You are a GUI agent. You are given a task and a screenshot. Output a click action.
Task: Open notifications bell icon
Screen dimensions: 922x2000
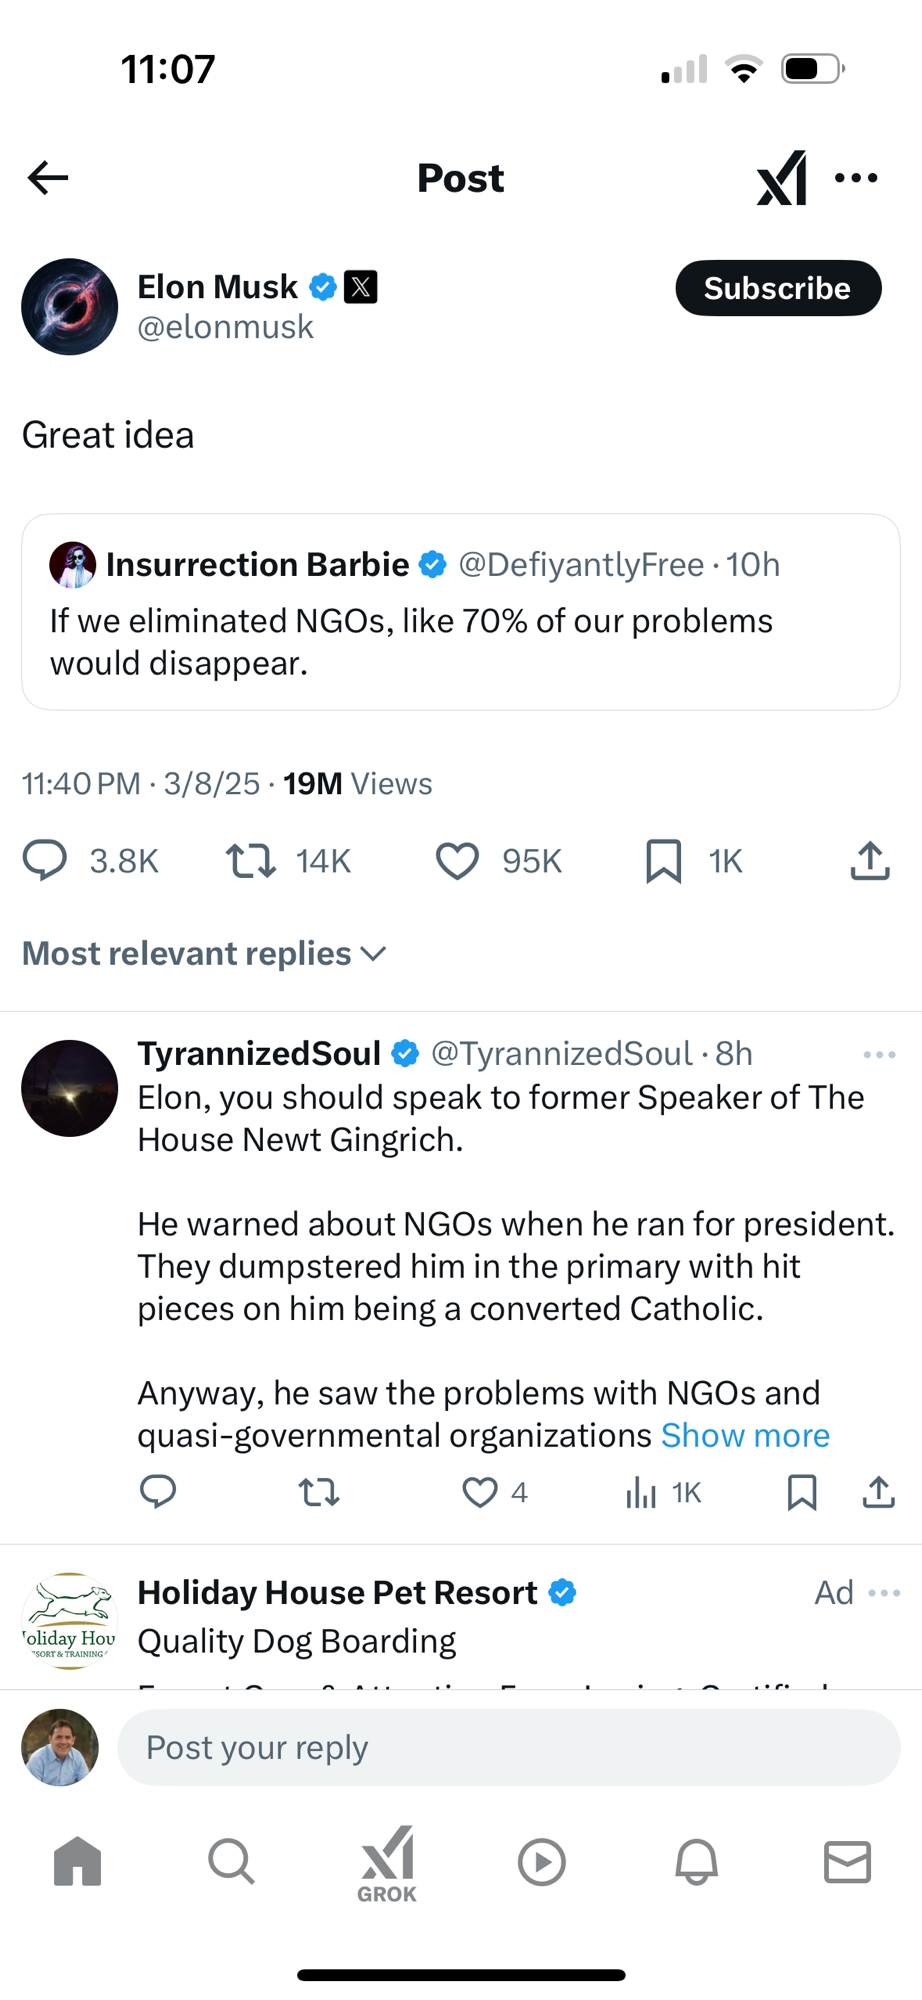pos(696,1862)
